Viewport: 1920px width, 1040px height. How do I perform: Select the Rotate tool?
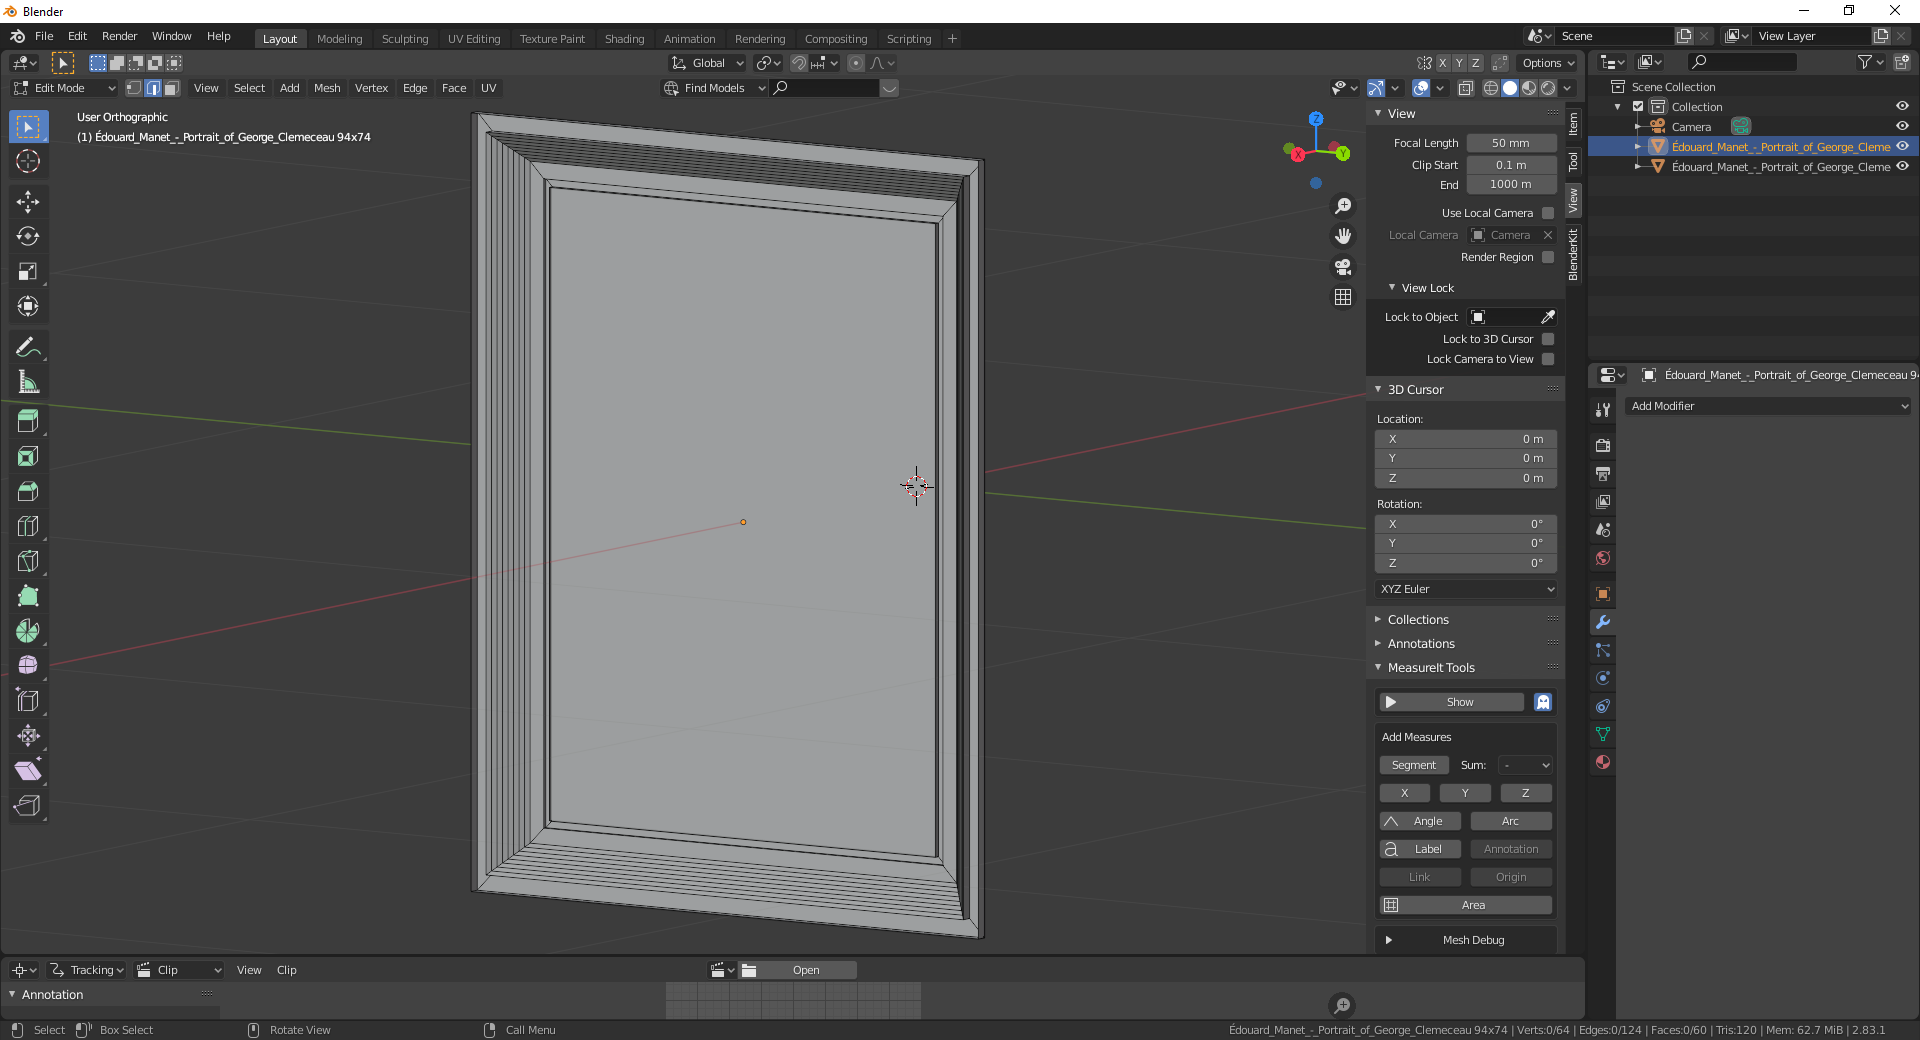28,237
